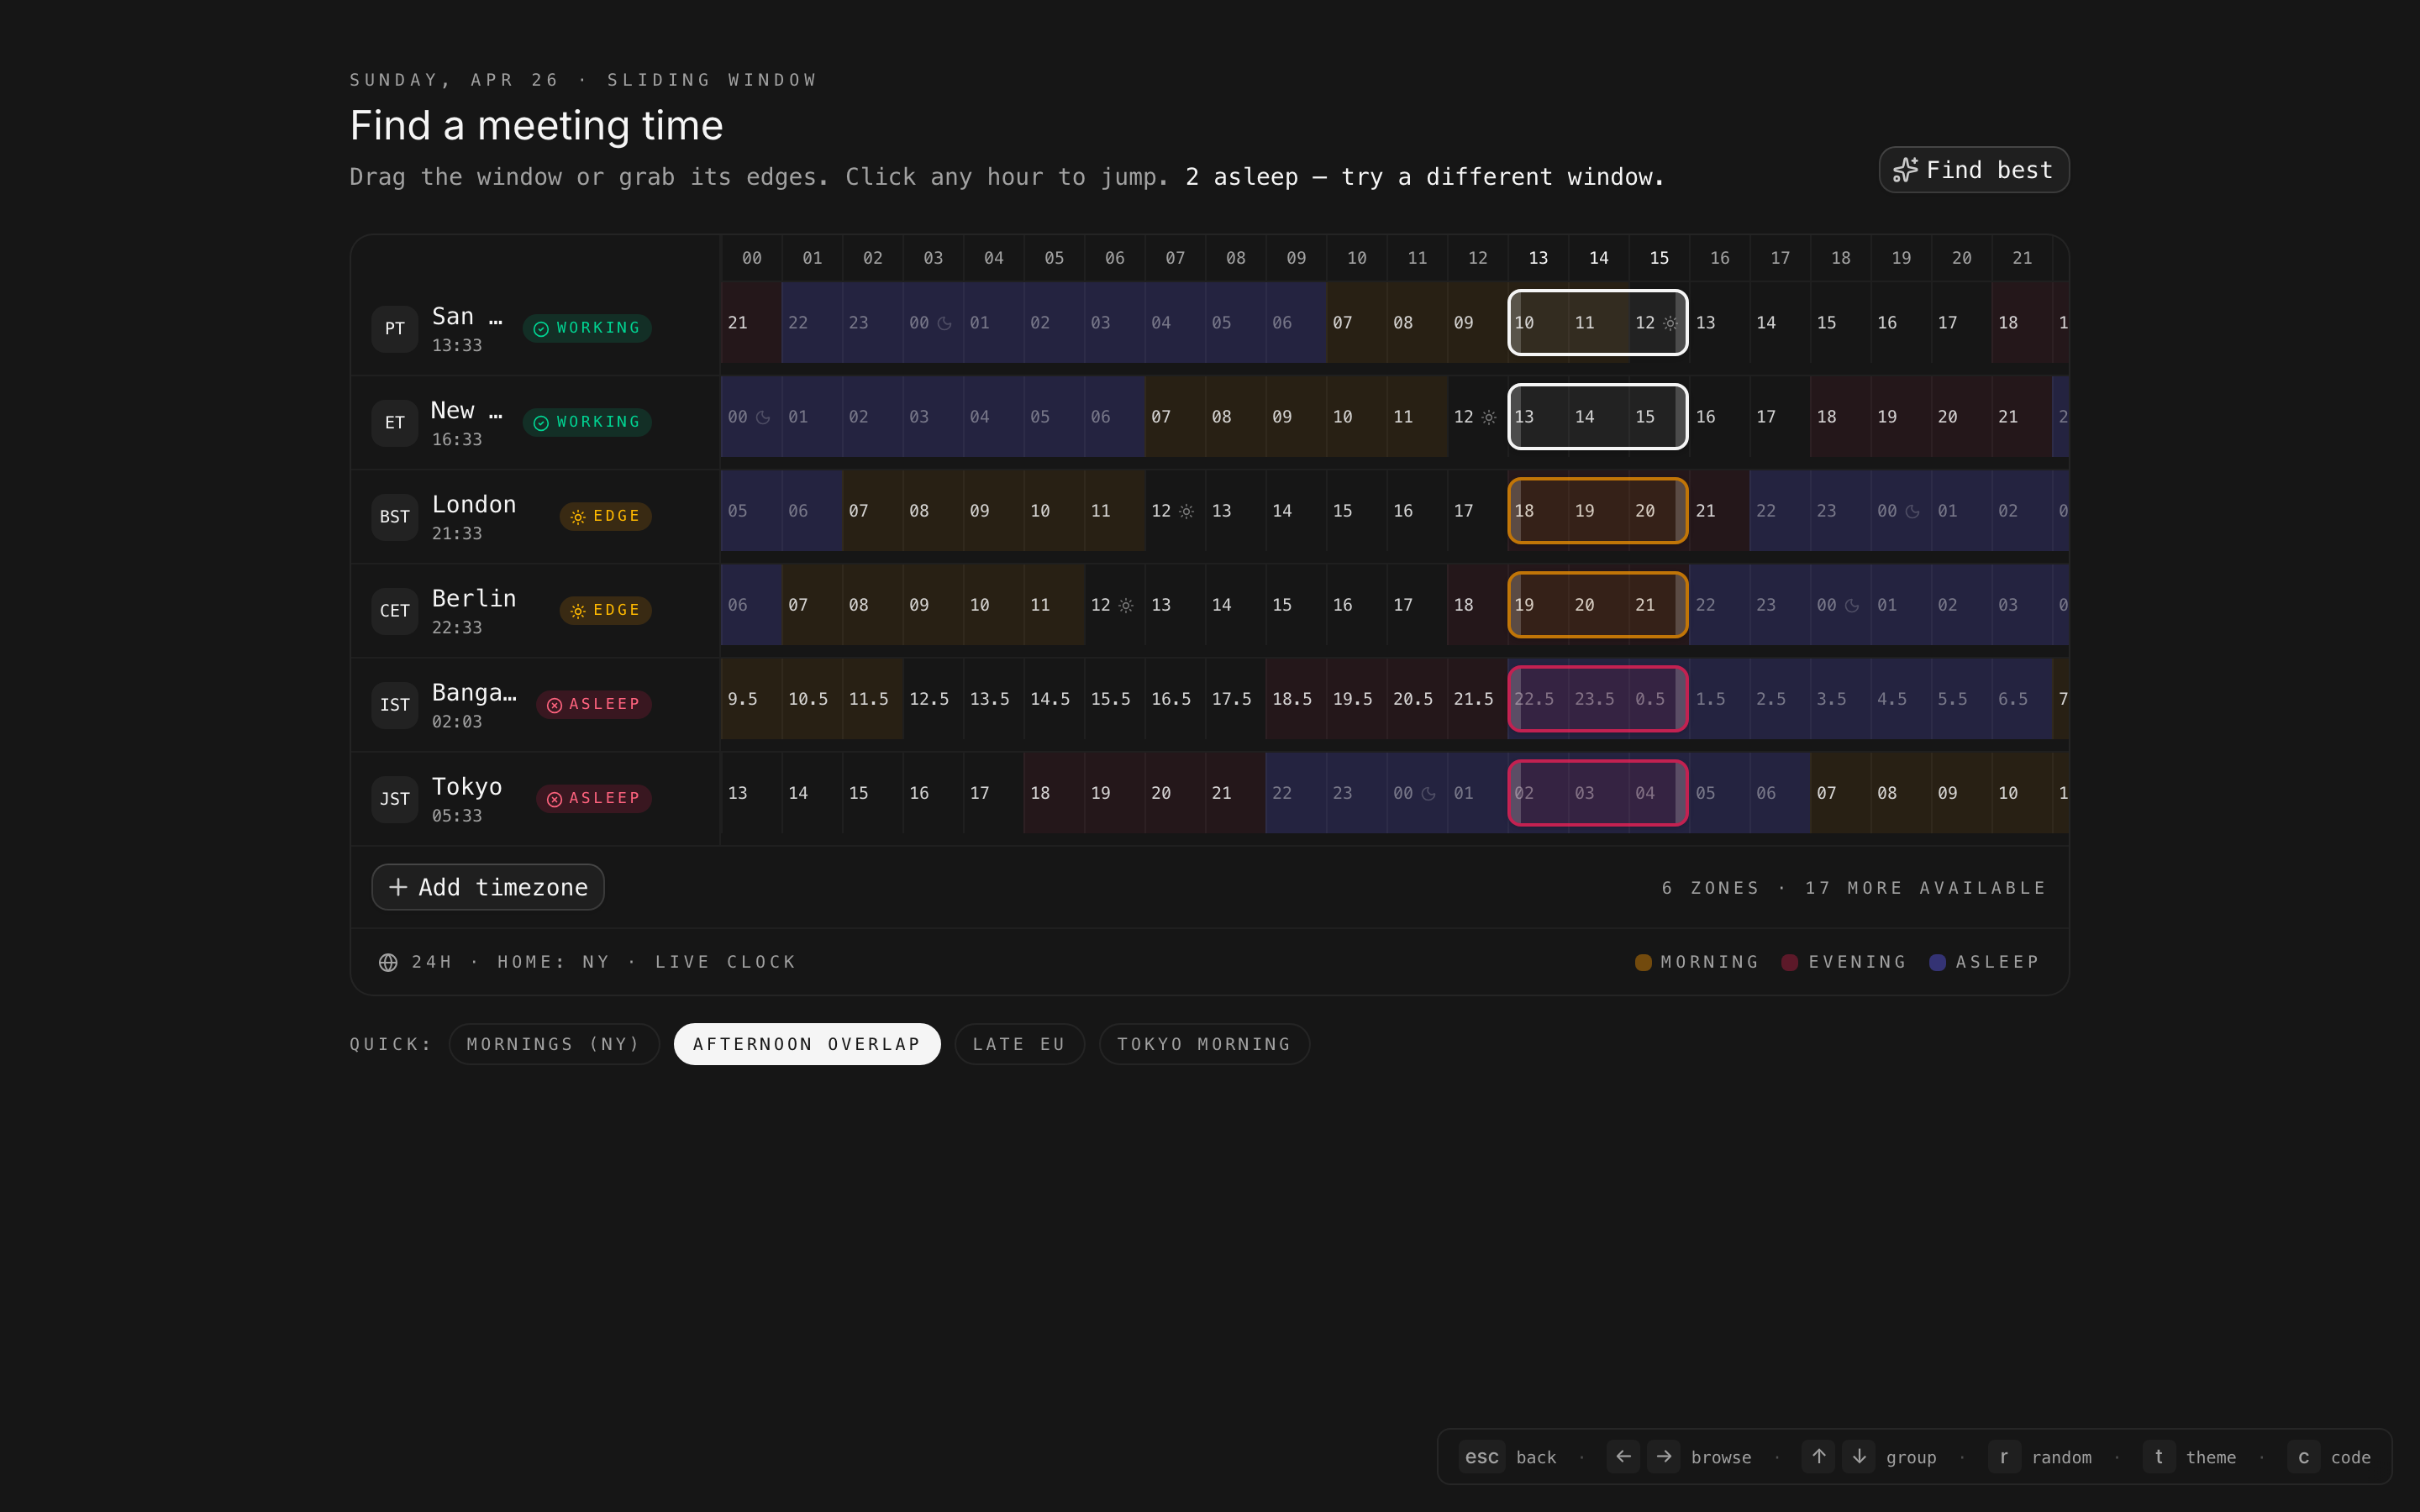Click the Asleep legend color dot
Screen dimensions: 2420x1512
point(1937,962)
